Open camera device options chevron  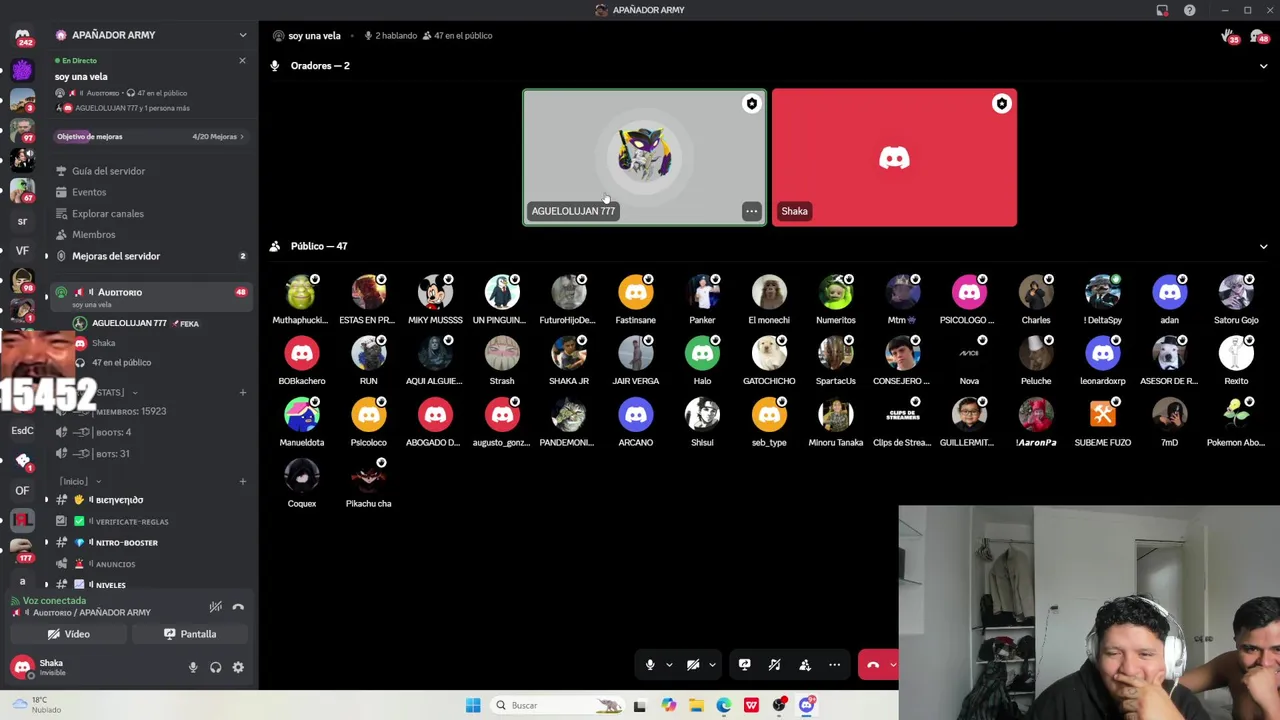[x=712, y=665]
